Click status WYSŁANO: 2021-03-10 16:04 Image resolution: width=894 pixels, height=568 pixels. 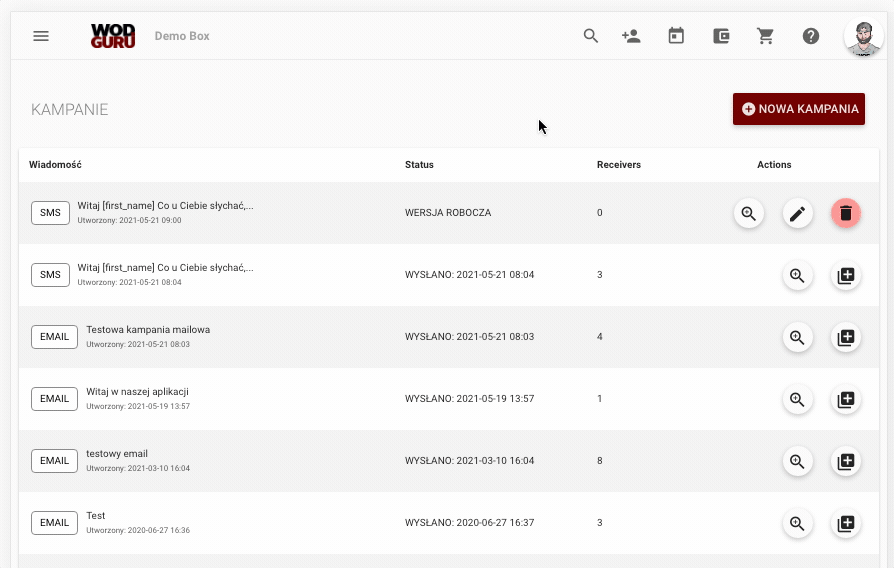pyautogui.click(x=469, y=461)
